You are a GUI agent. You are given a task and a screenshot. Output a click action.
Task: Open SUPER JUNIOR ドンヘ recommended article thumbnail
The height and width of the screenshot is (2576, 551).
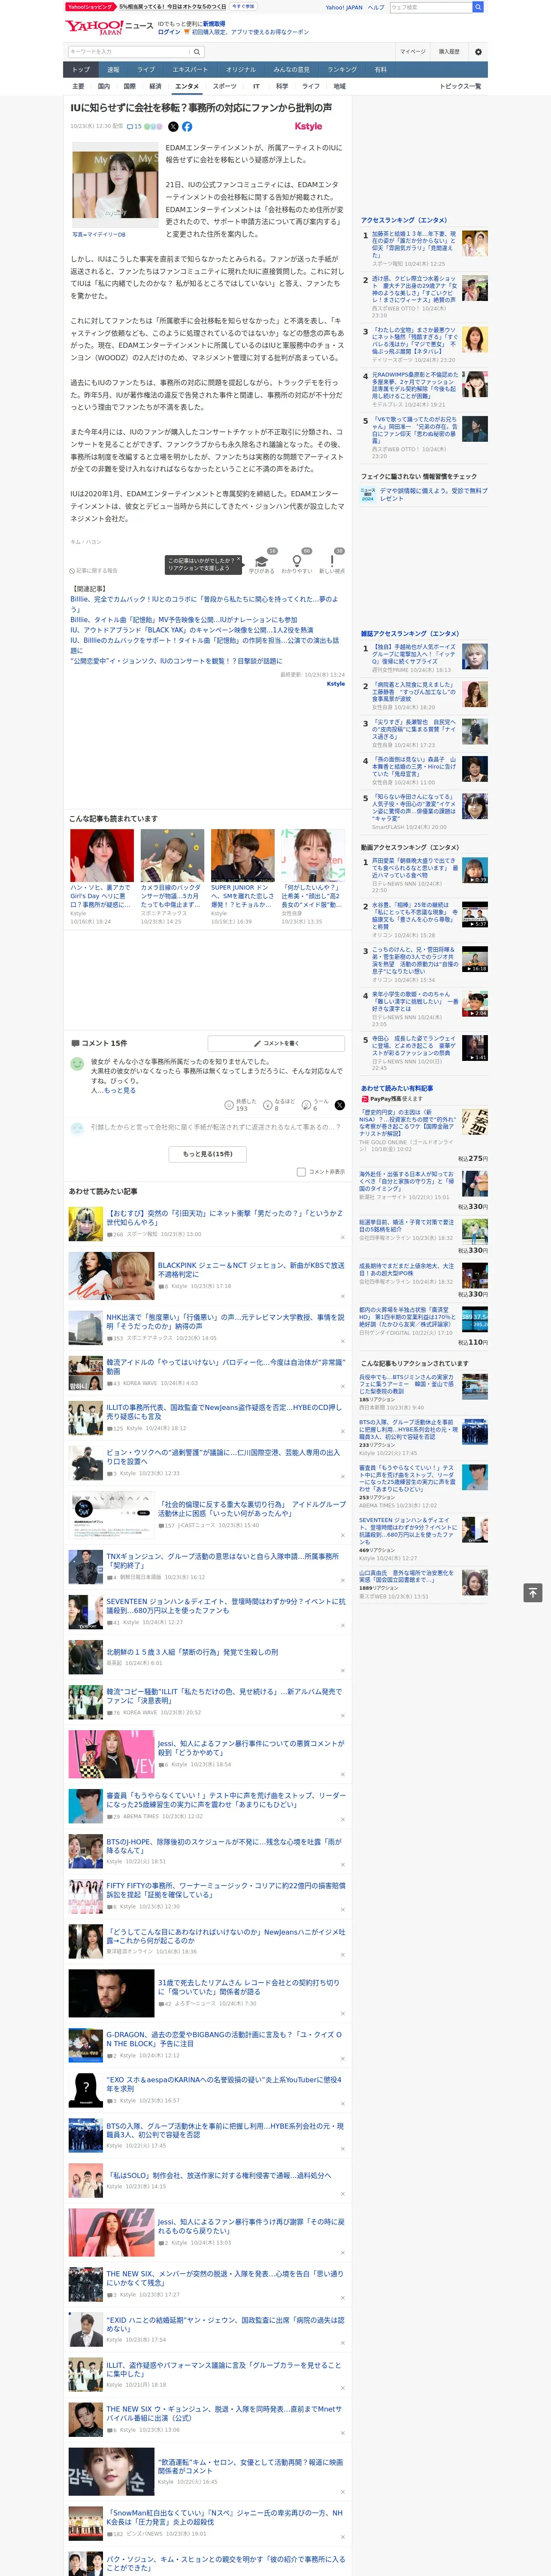click(242, 854)
